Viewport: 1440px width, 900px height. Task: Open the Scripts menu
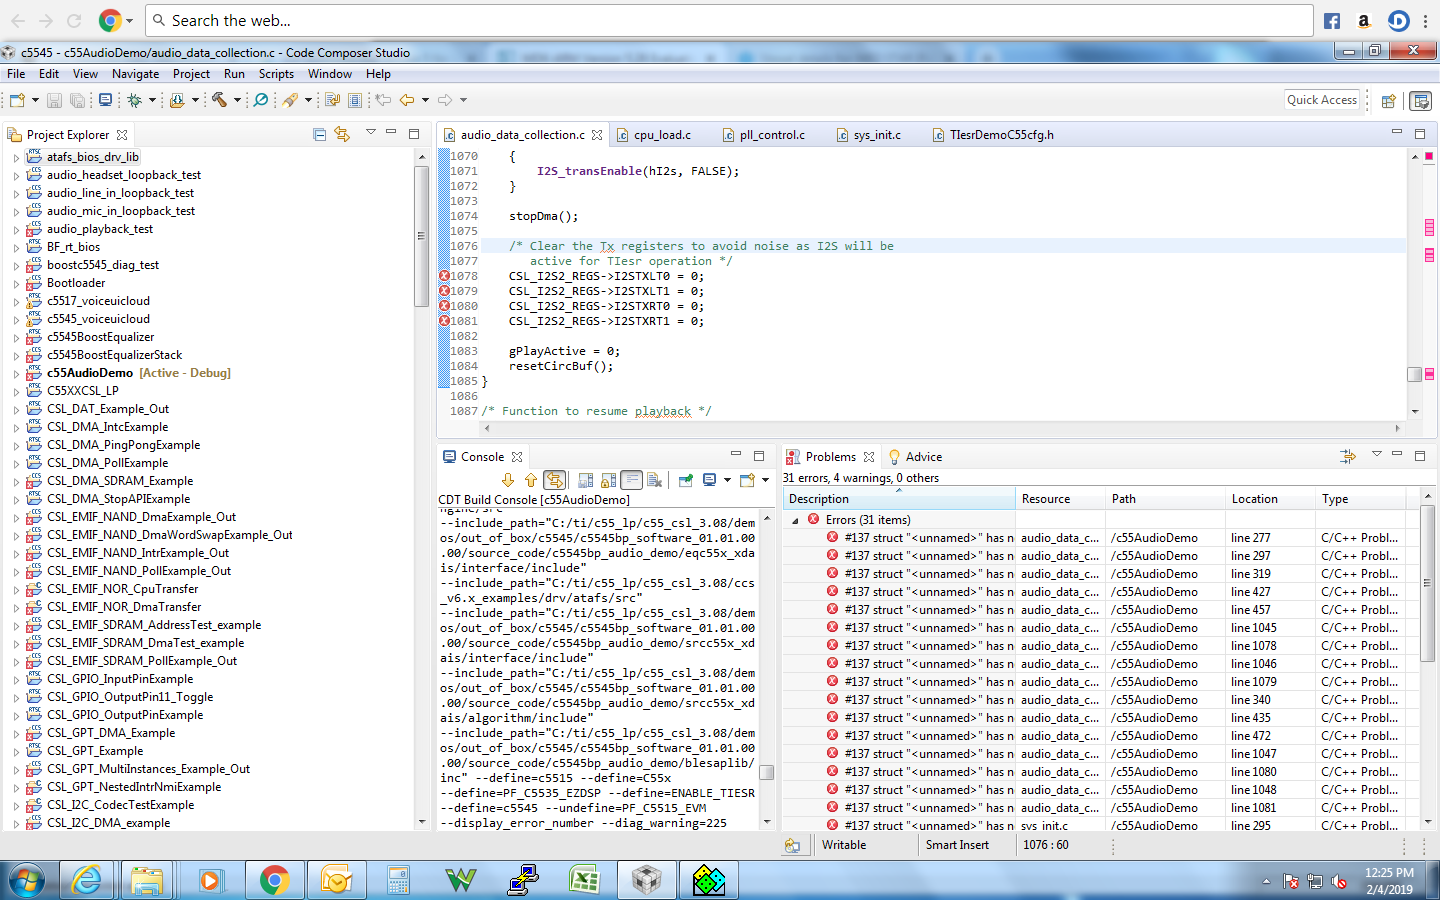(276, 74)
